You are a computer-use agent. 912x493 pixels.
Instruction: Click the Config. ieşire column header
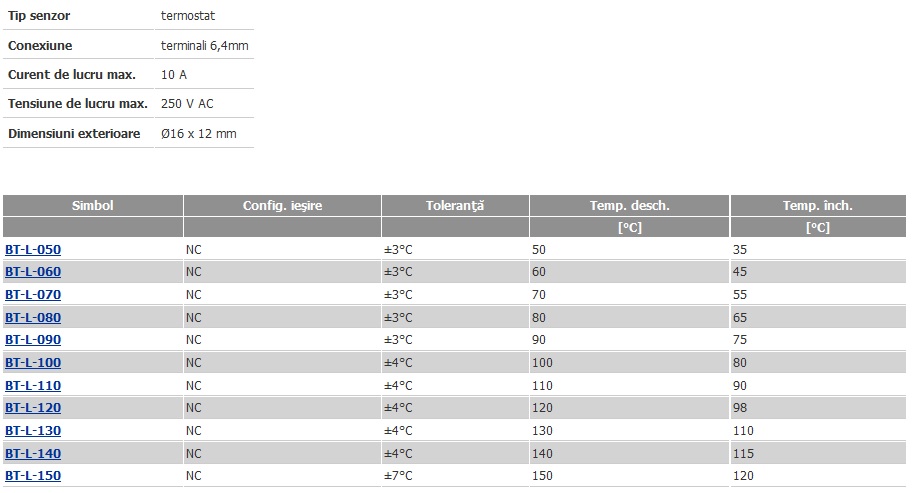(282, 205)
